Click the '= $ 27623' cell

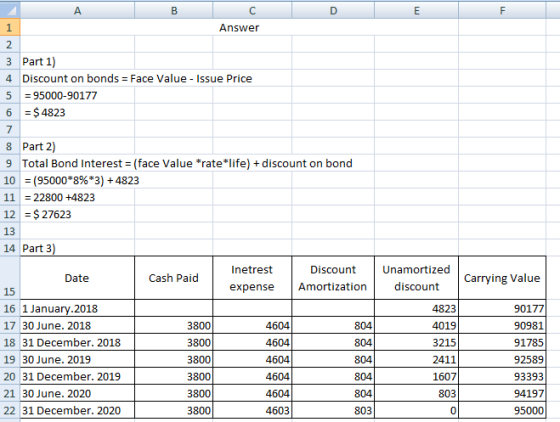[77, 214]
